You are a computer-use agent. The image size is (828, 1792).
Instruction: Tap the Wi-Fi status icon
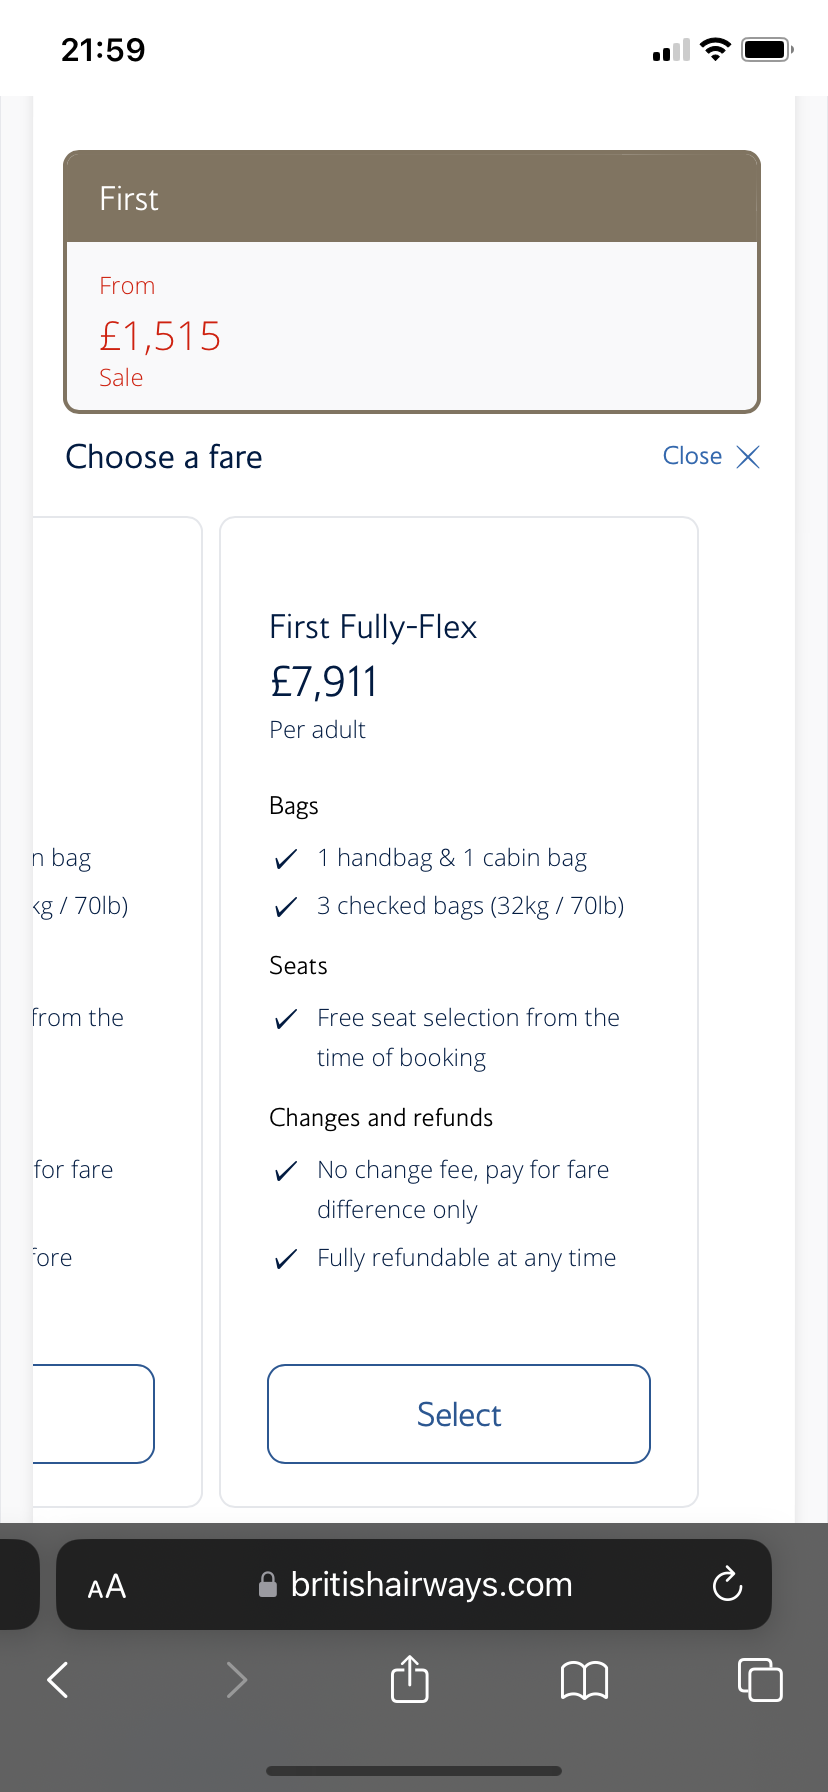coord(715,49)
